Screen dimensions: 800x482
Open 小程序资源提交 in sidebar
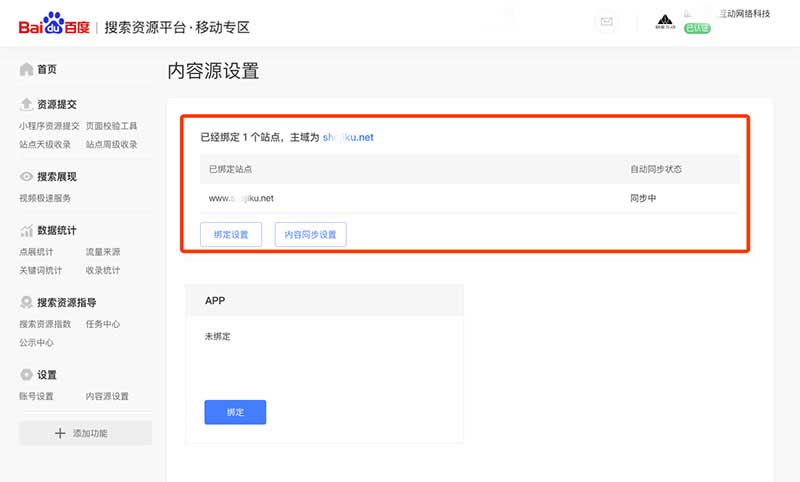point(48,126)
